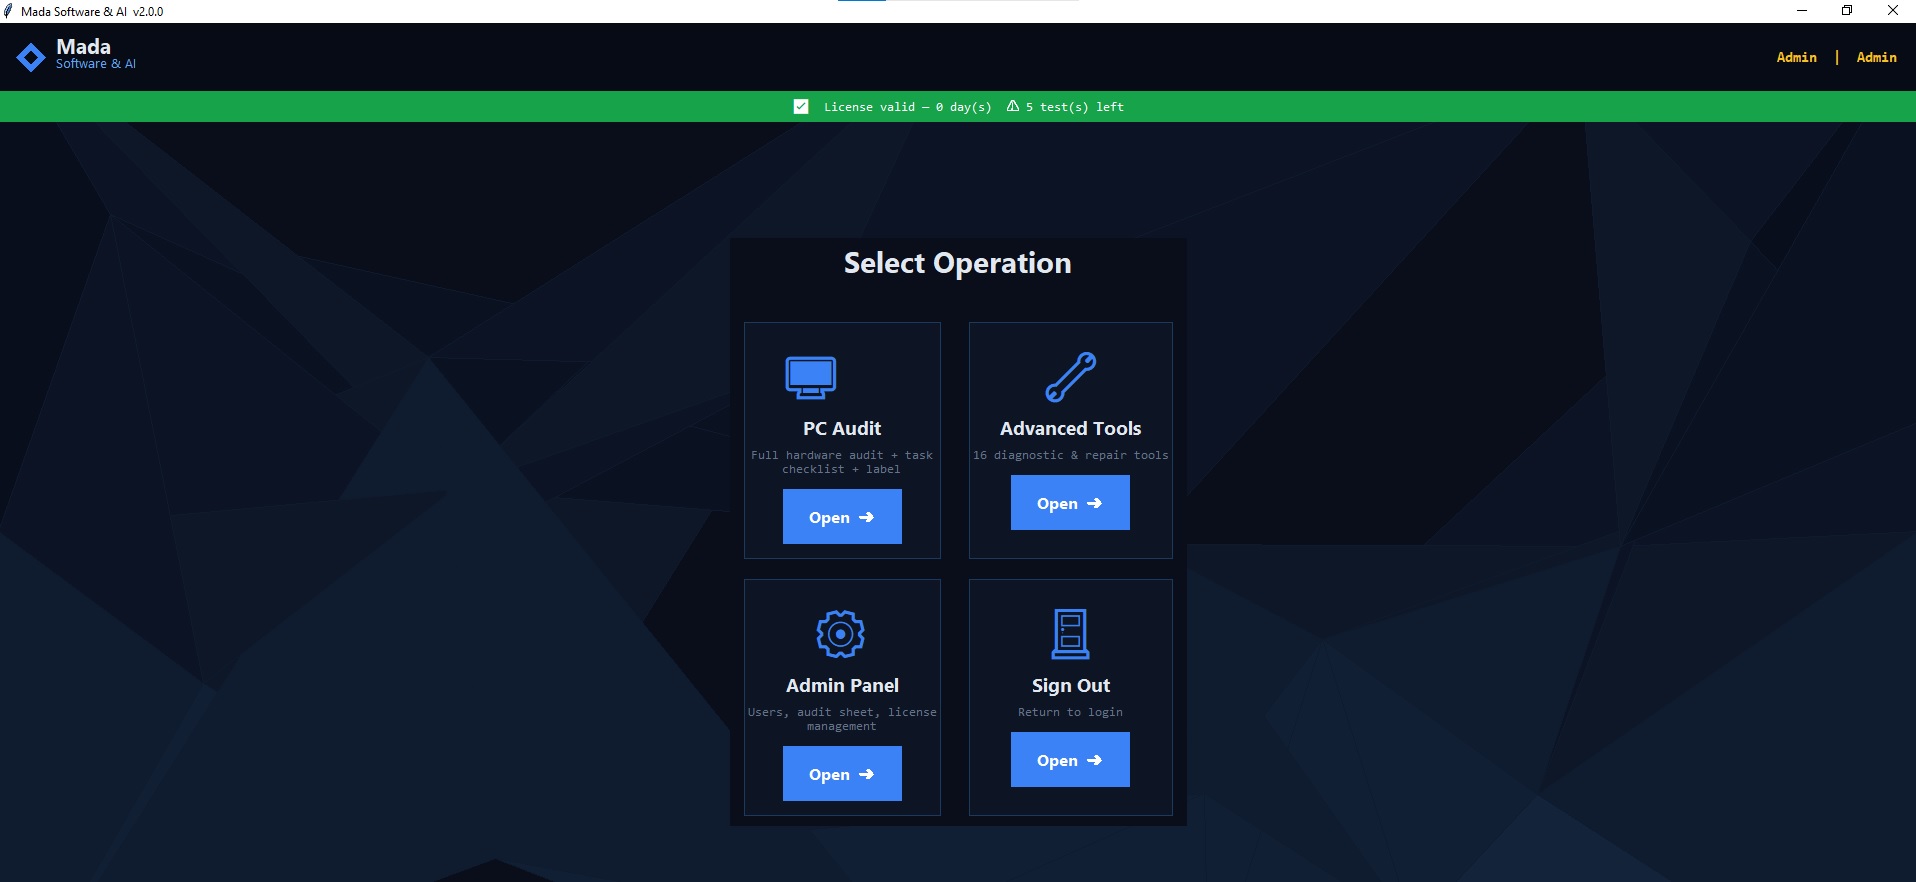Click "Users, audit sheet, license management" description
This screenshot has height=882, width=1916.
[x=842, y=719]
